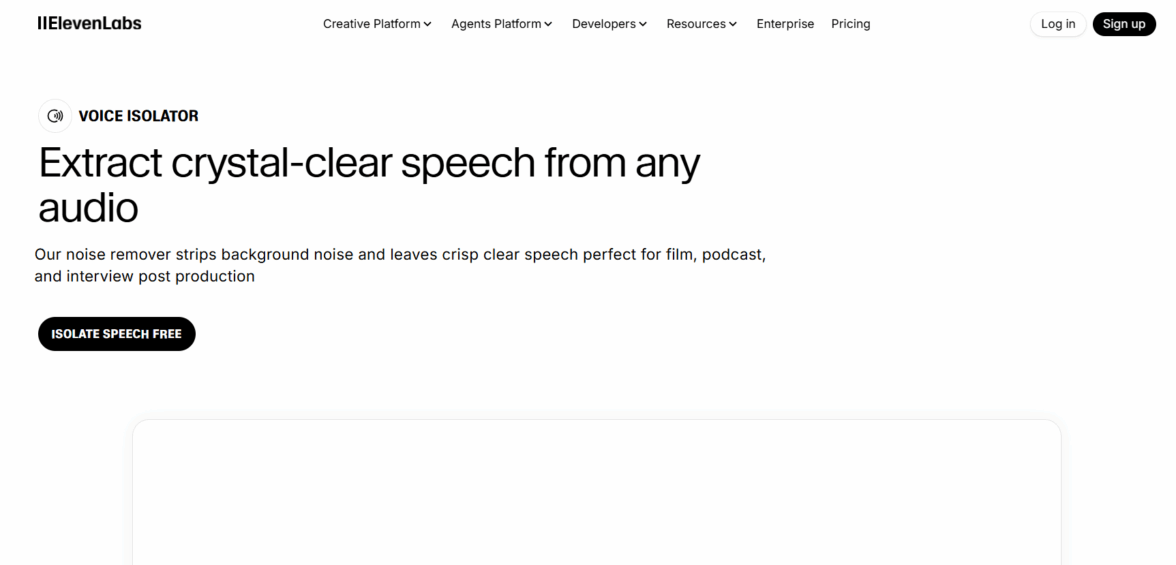The height and width of the screenshot is (565, 1176).
Task: Click the Isolate Speech Free button
Action: point(117,334)
